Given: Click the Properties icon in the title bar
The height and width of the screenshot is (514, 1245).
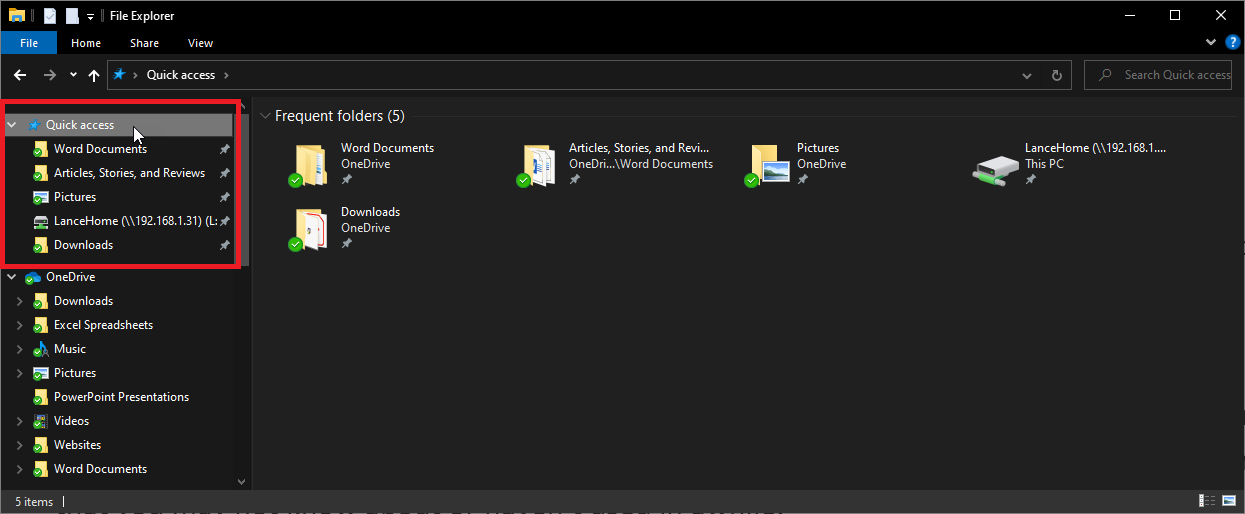Looking at the screenshot, I should (x=49, y=15).
